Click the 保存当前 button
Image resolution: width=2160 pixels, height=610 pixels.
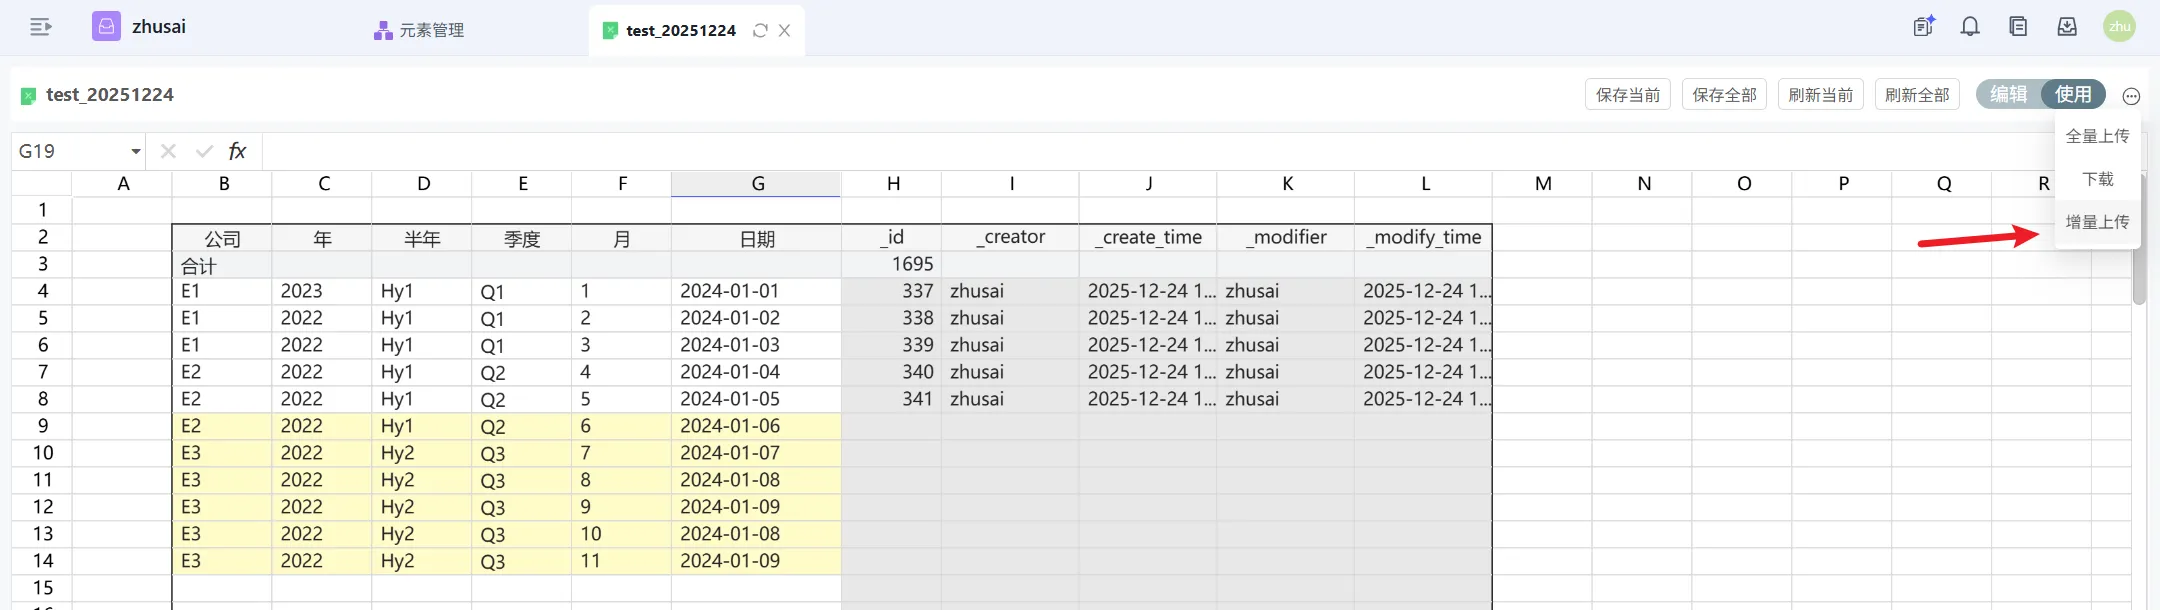click(x=1627, y=95)
